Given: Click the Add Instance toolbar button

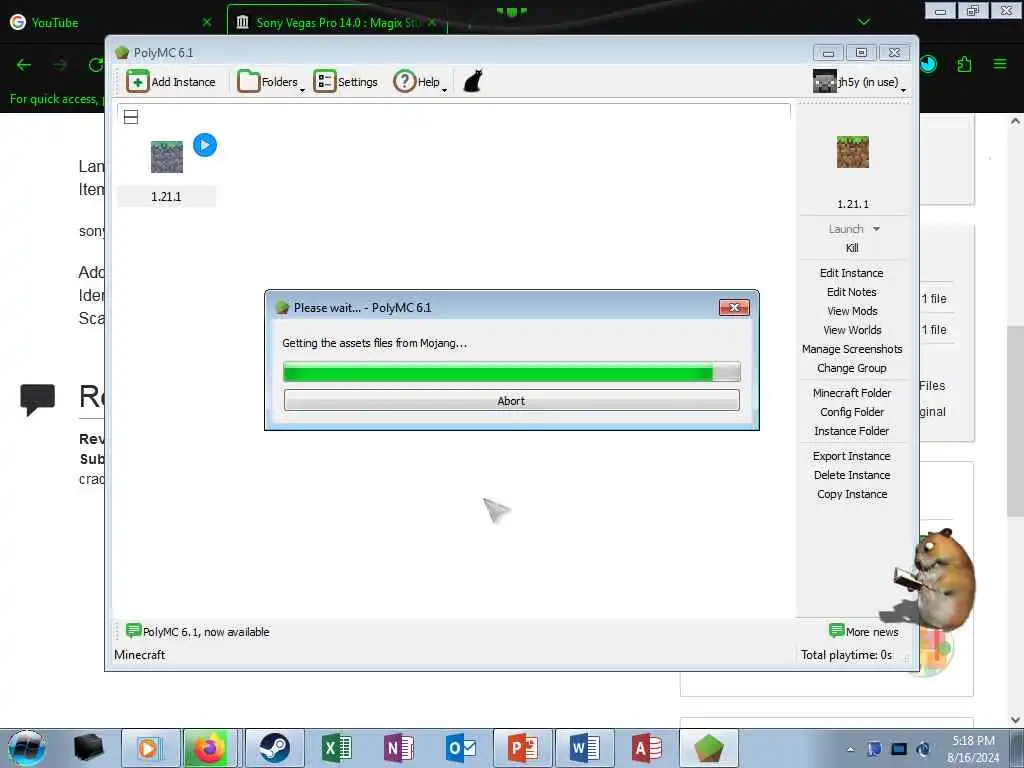Looking at the screenshot, I should [171, 82].
